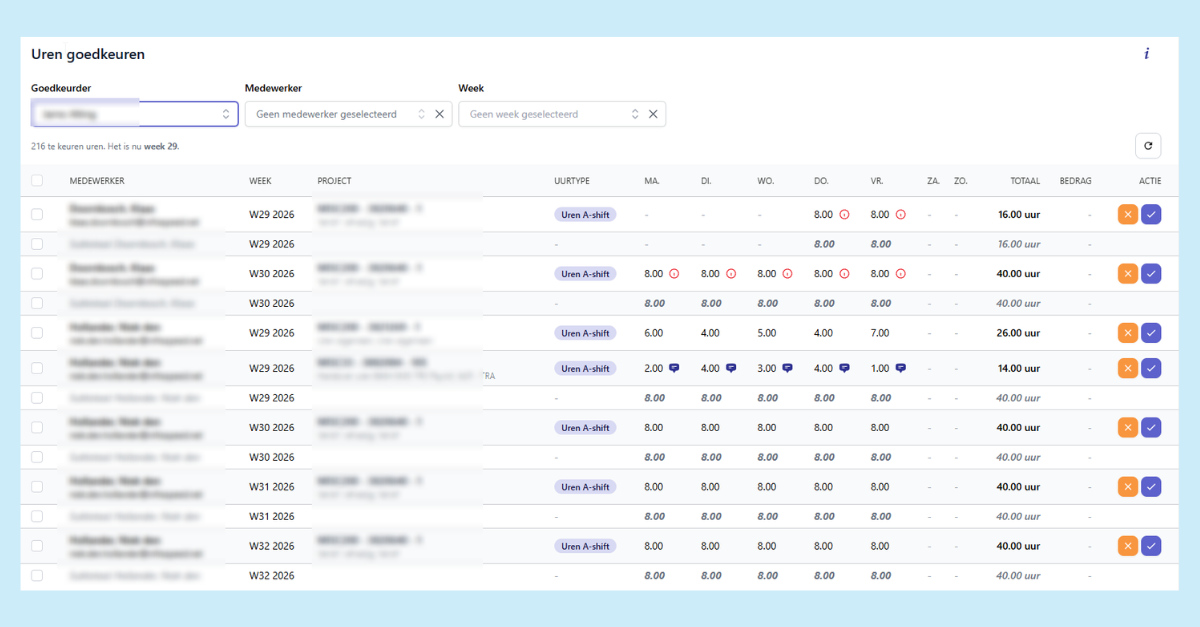
Task: Reject the W29 16.00 uur row
Action: 1128,214
